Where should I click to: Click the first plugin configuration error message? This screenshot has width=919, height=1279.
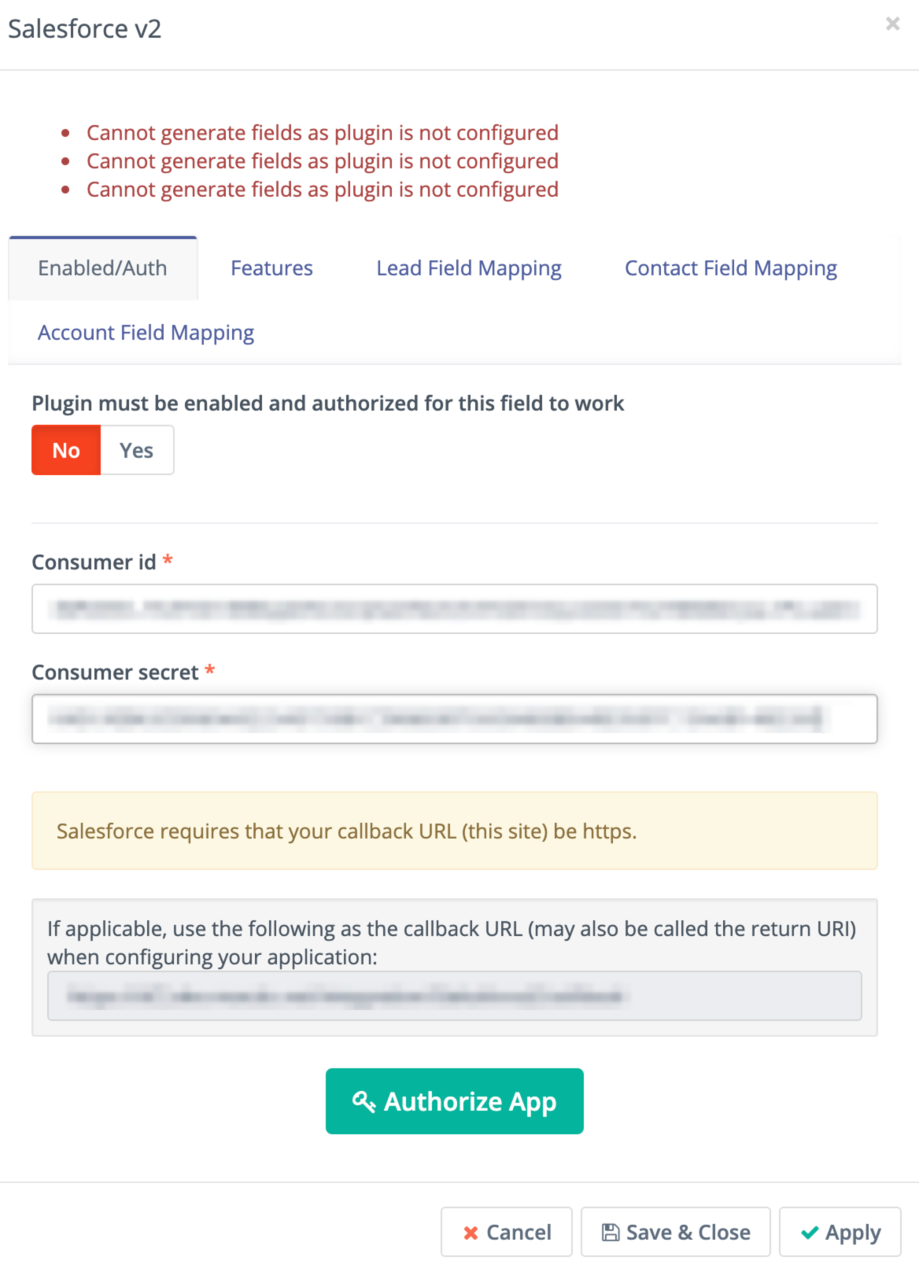click(x=323, y=132)
